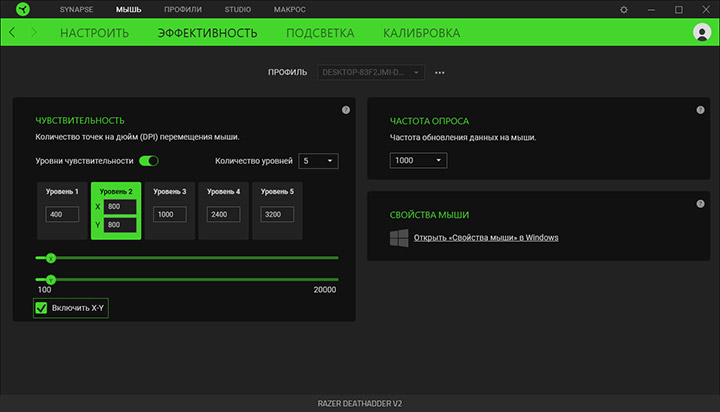Select the МЫШЬ top menu tab
The height and width of the screenshot is (412, 720).
coord(129,9)
